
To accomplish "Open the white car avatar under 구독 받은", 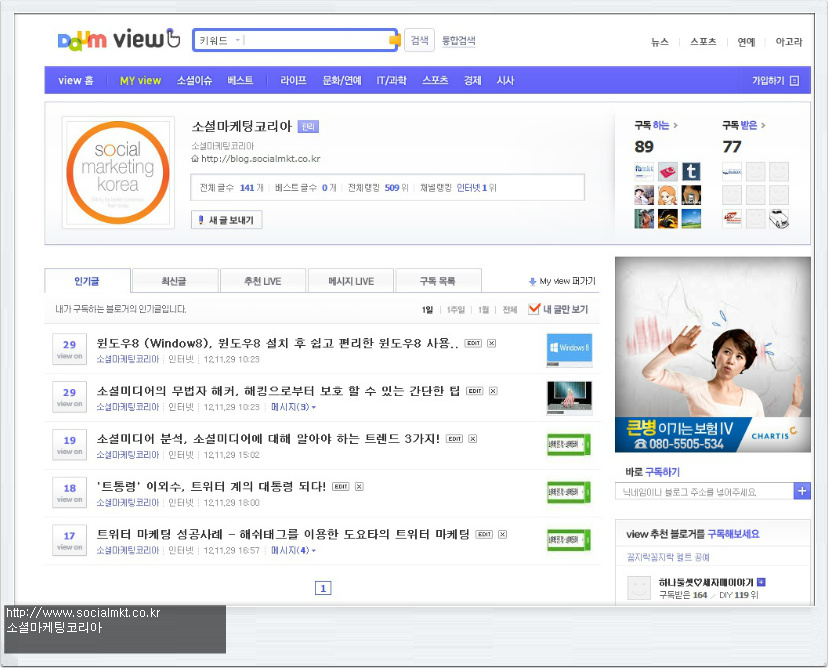I will coord(779,219).
